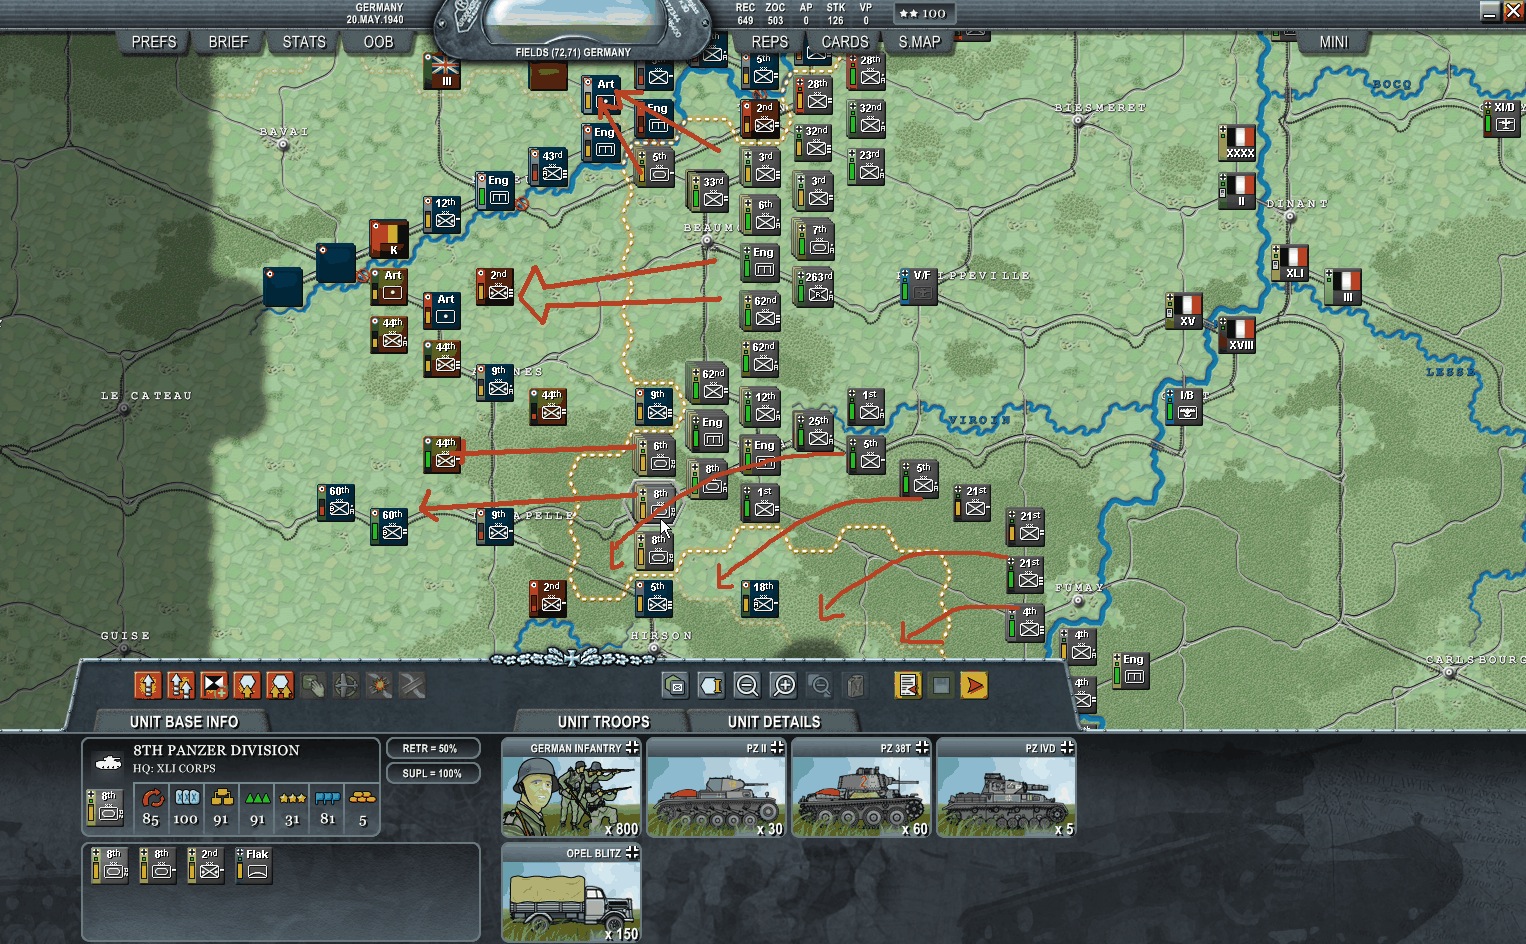The height and width of the screenshot is (944, 1526).
Task: Click the hex label toggle icon
Action: point(711,685)
